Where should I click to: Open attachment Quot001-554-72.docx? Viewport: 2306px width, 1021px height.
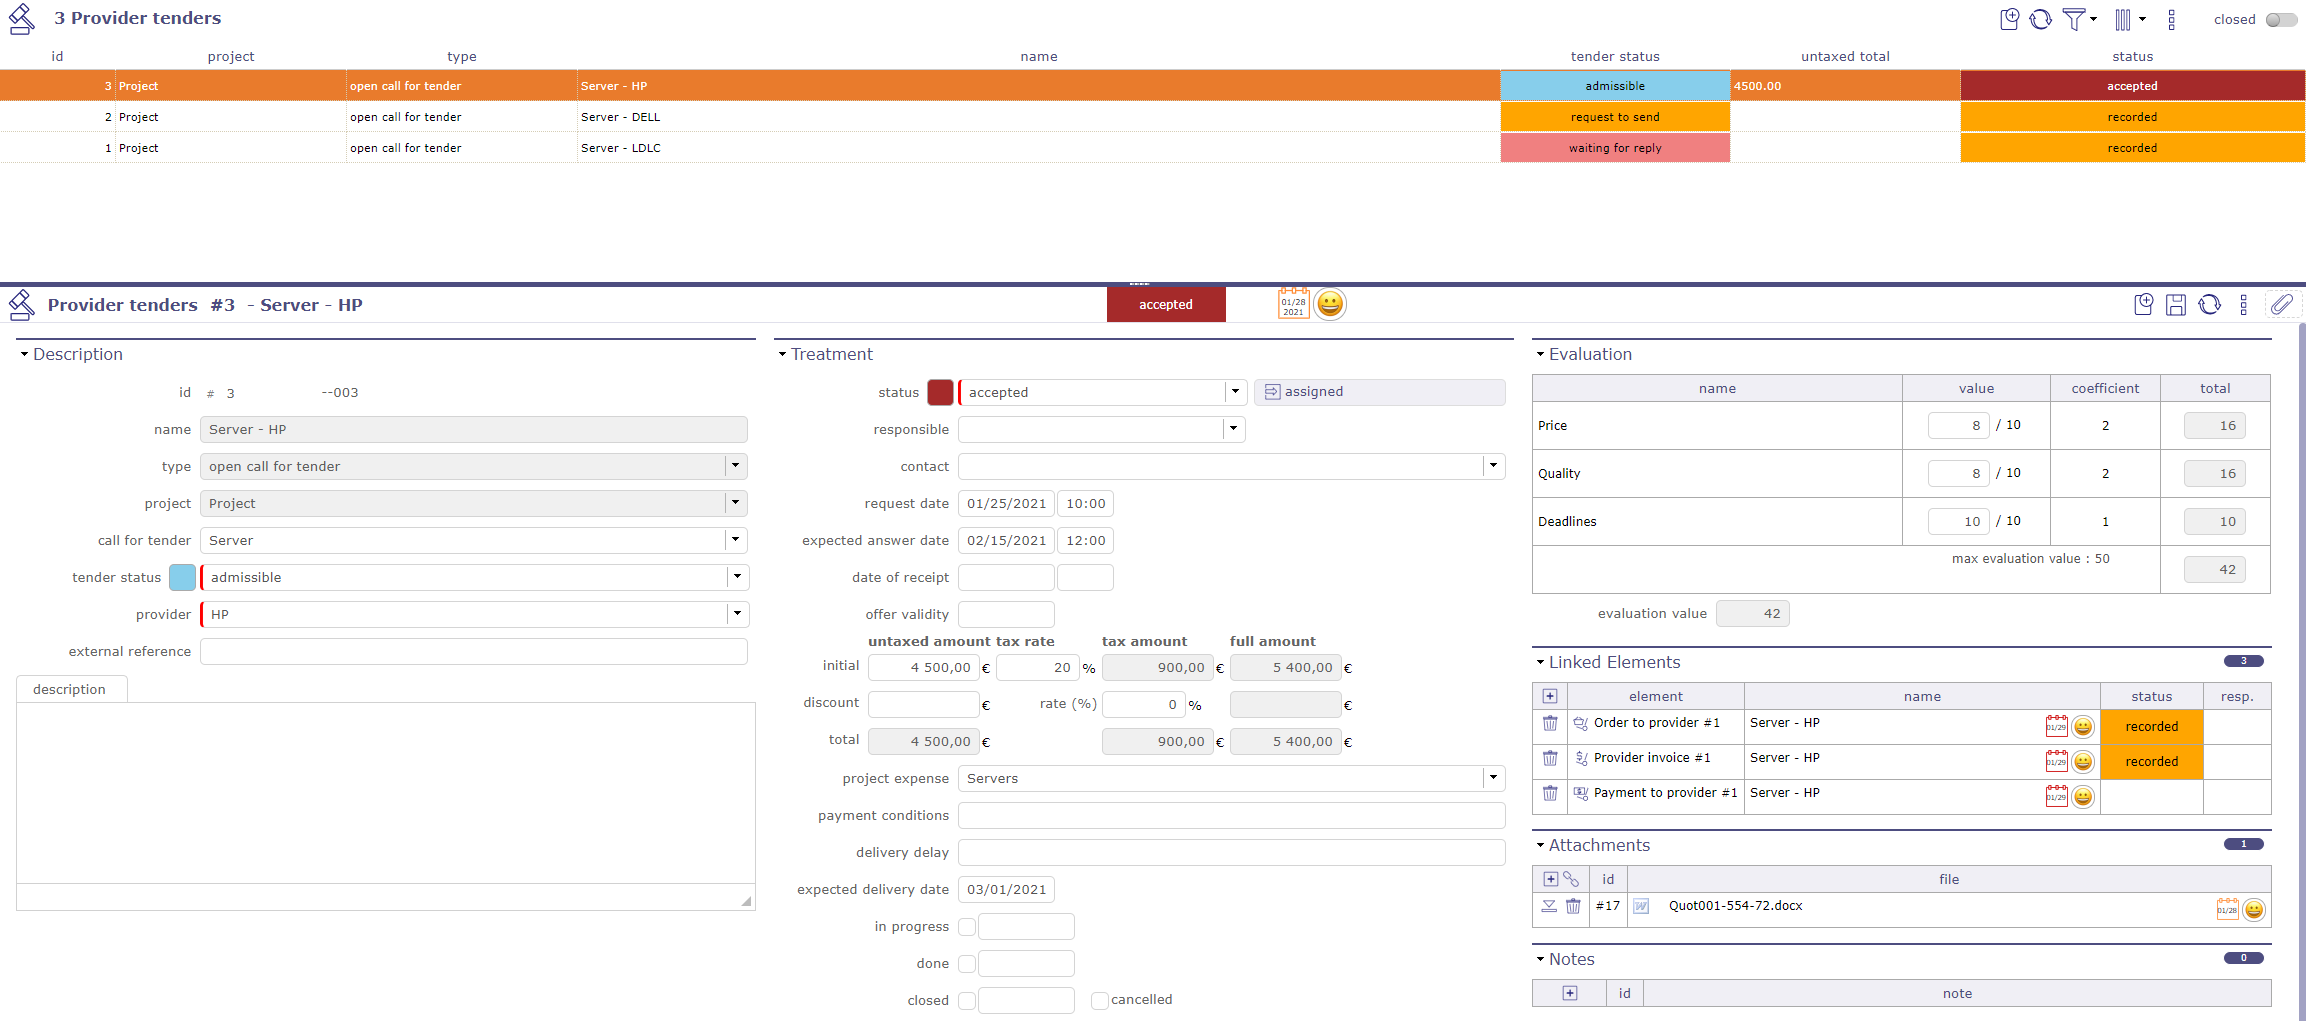[x=1735, y=906]
